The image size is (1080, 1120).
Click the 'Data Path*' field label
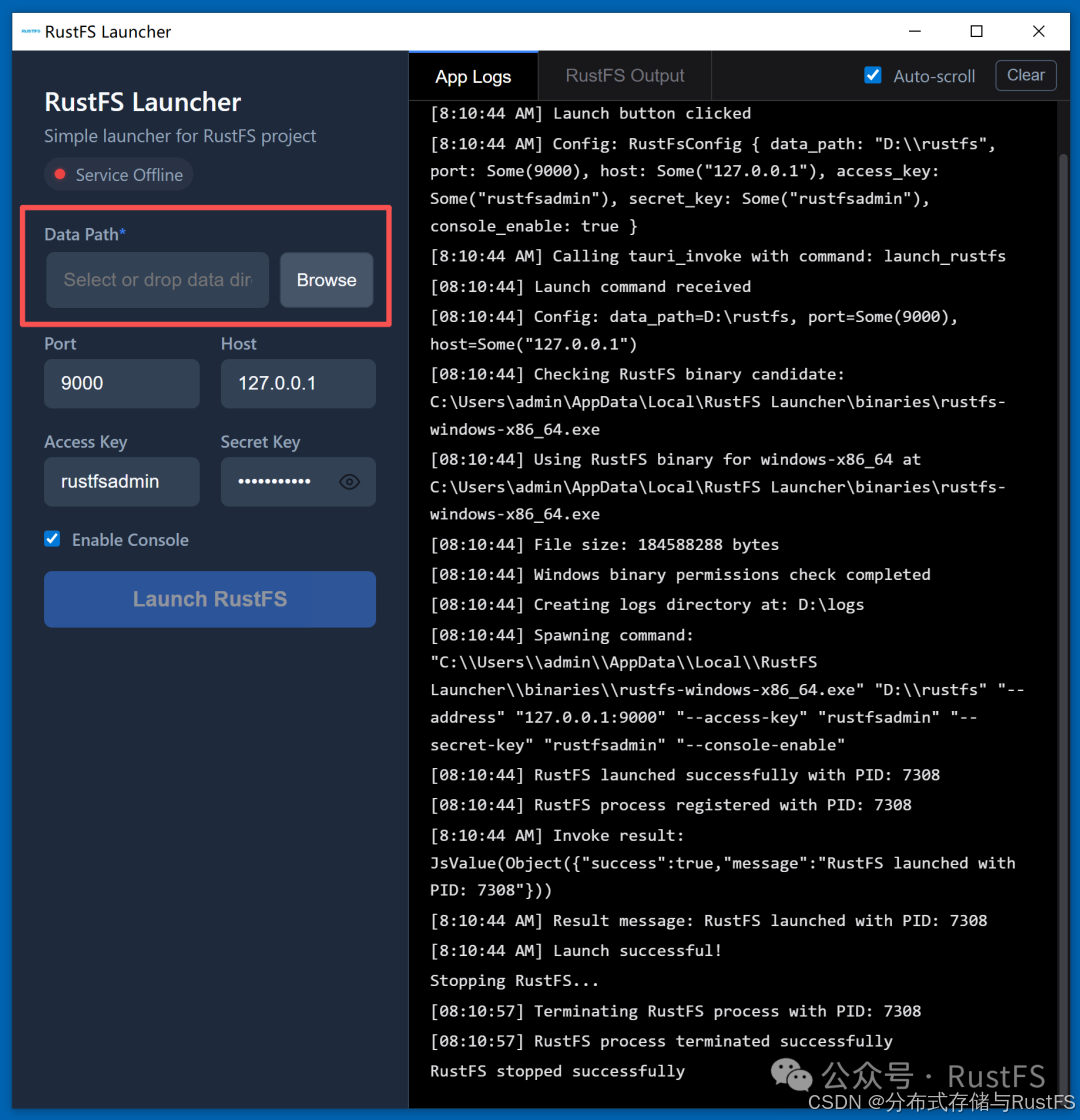85,234
